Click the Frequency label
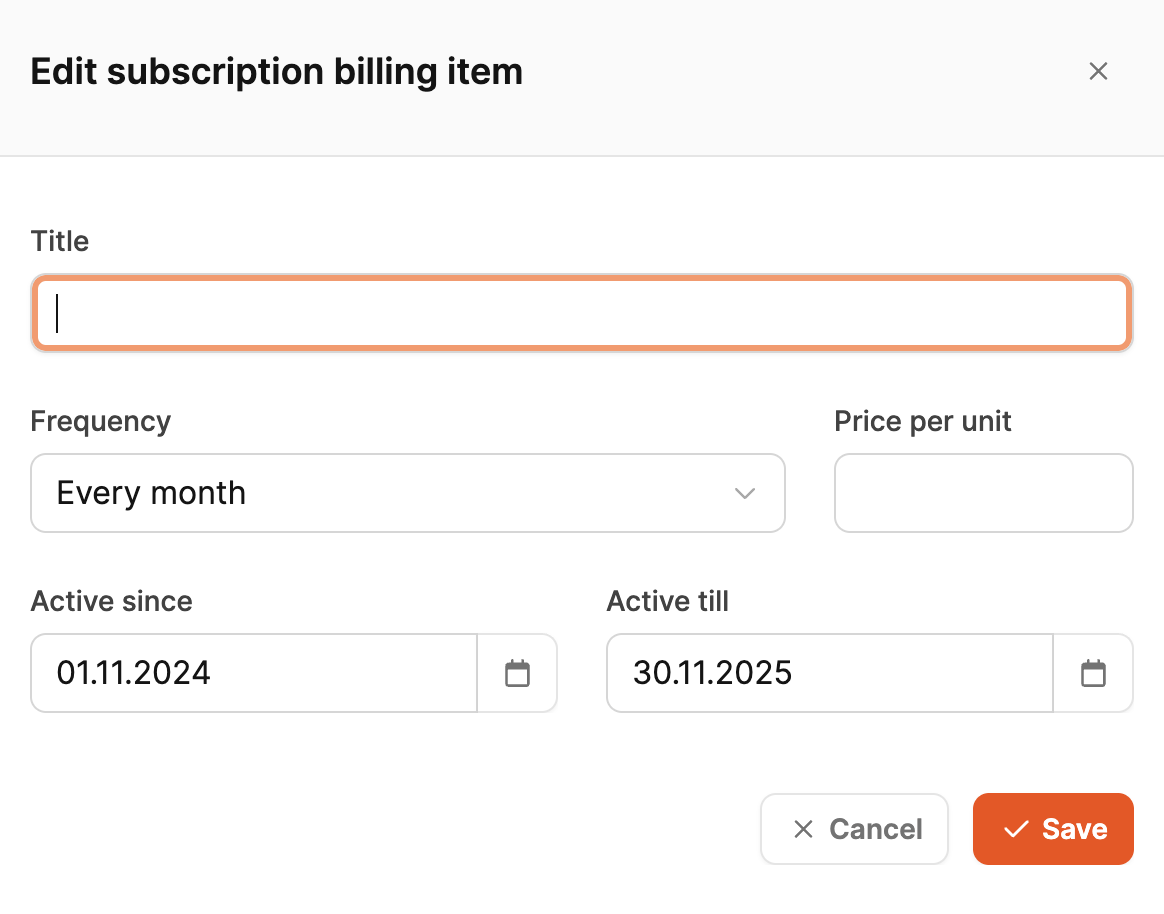The width and height of the screenshot is (1164, 914). [101, 421]
